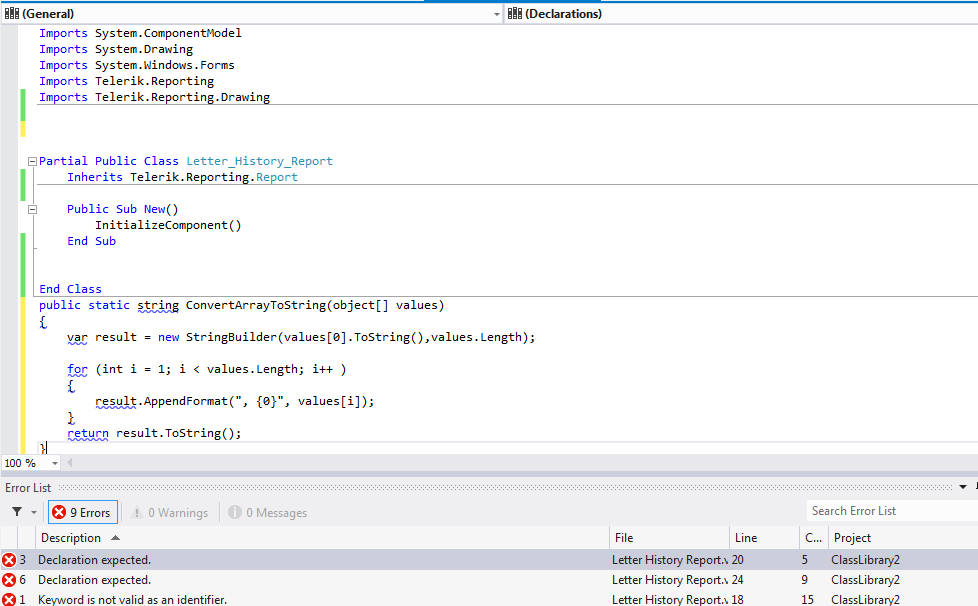
Task: Toggle the 0 Warnings filter
Action: [x=169, y=512]
